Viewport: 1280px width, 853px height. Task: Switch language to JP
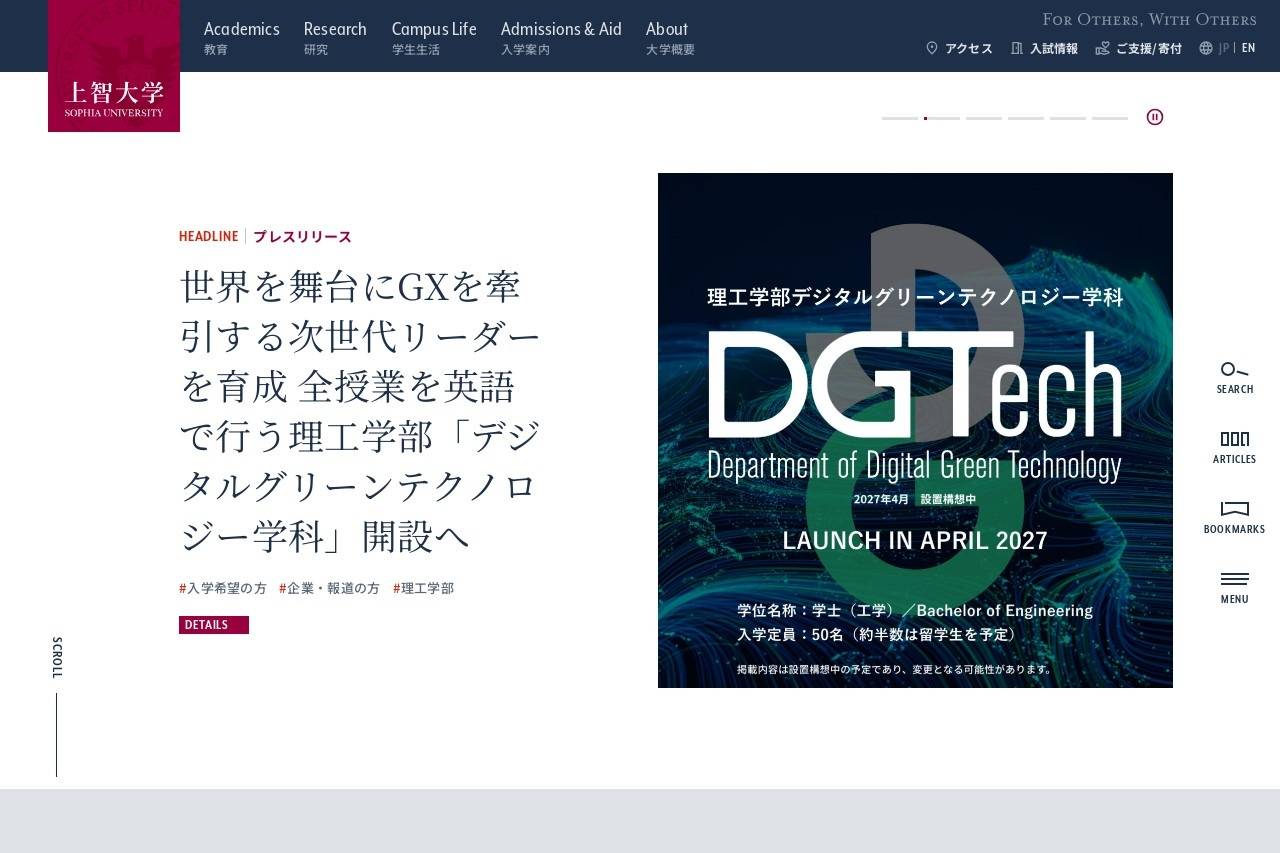(1224, 48)
